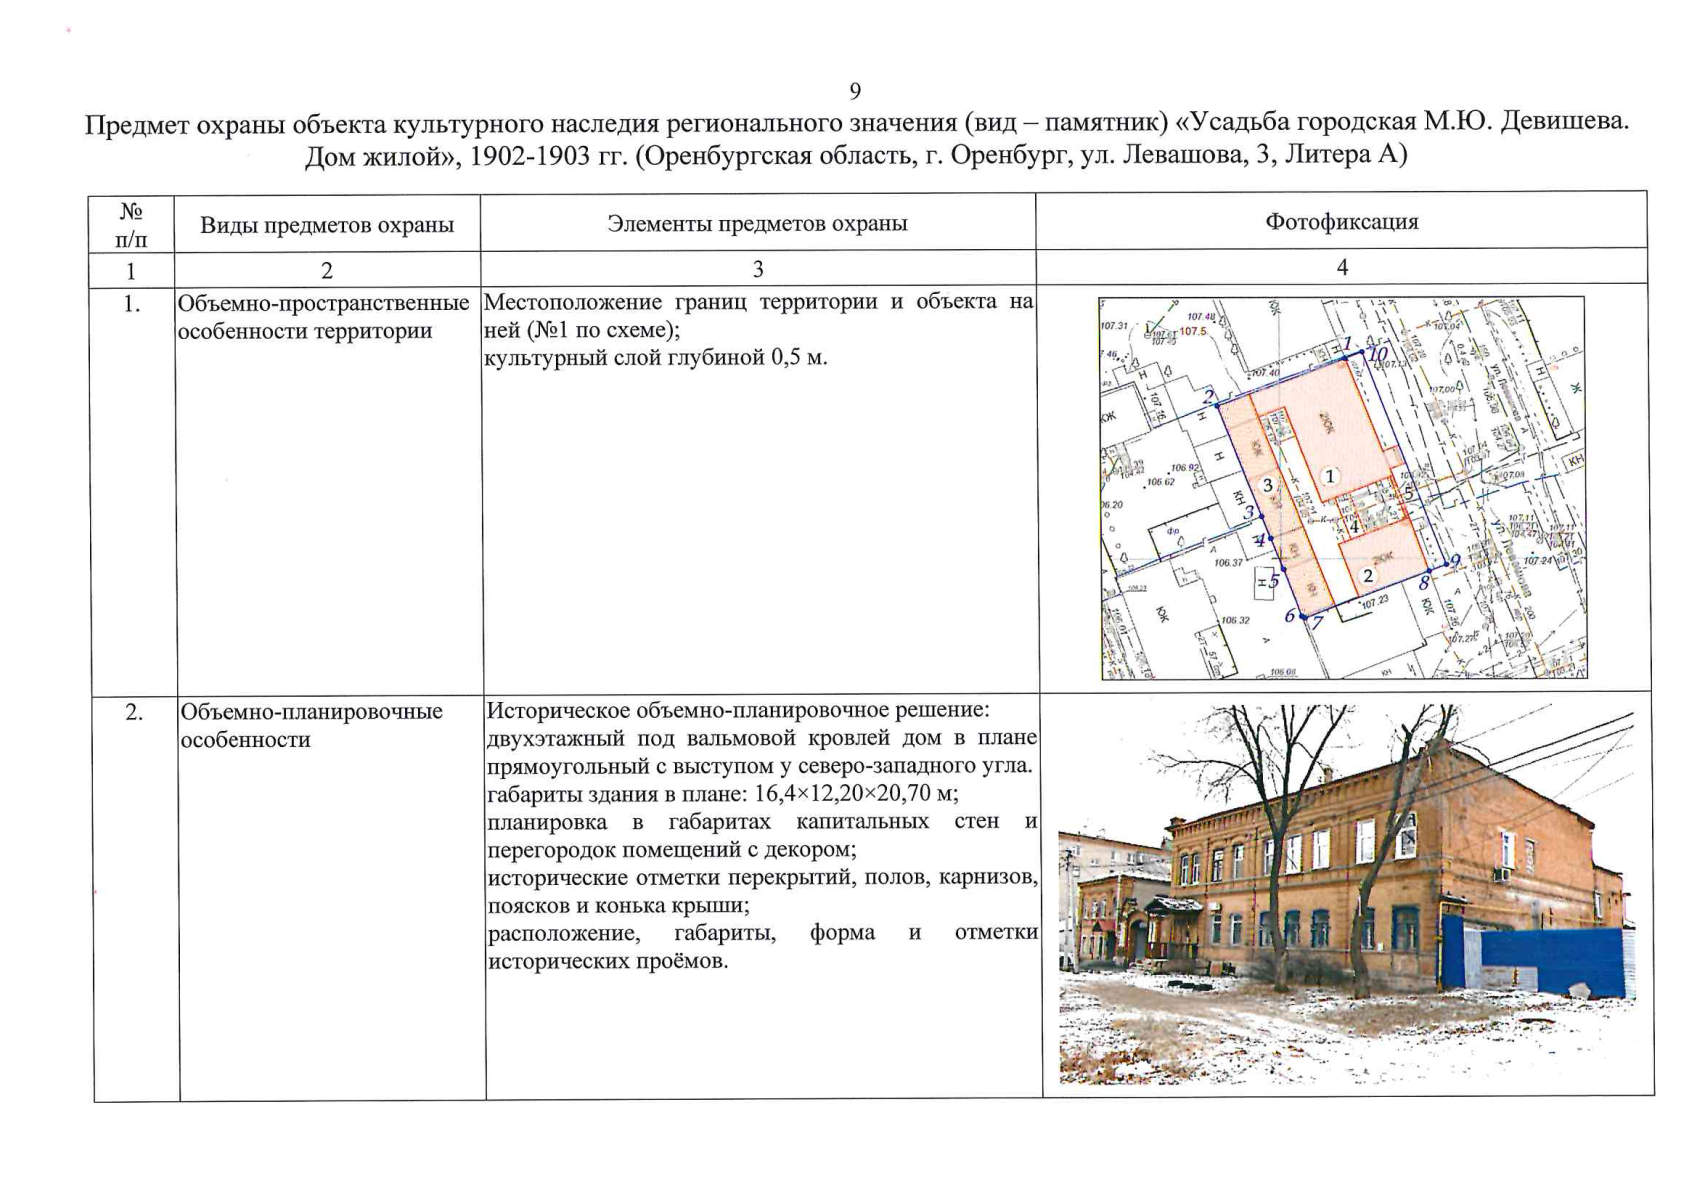This screenshot has height=1200, width=1697.
Task: Click blue boundary point 7 on map
Action: tap(1317, 623)
